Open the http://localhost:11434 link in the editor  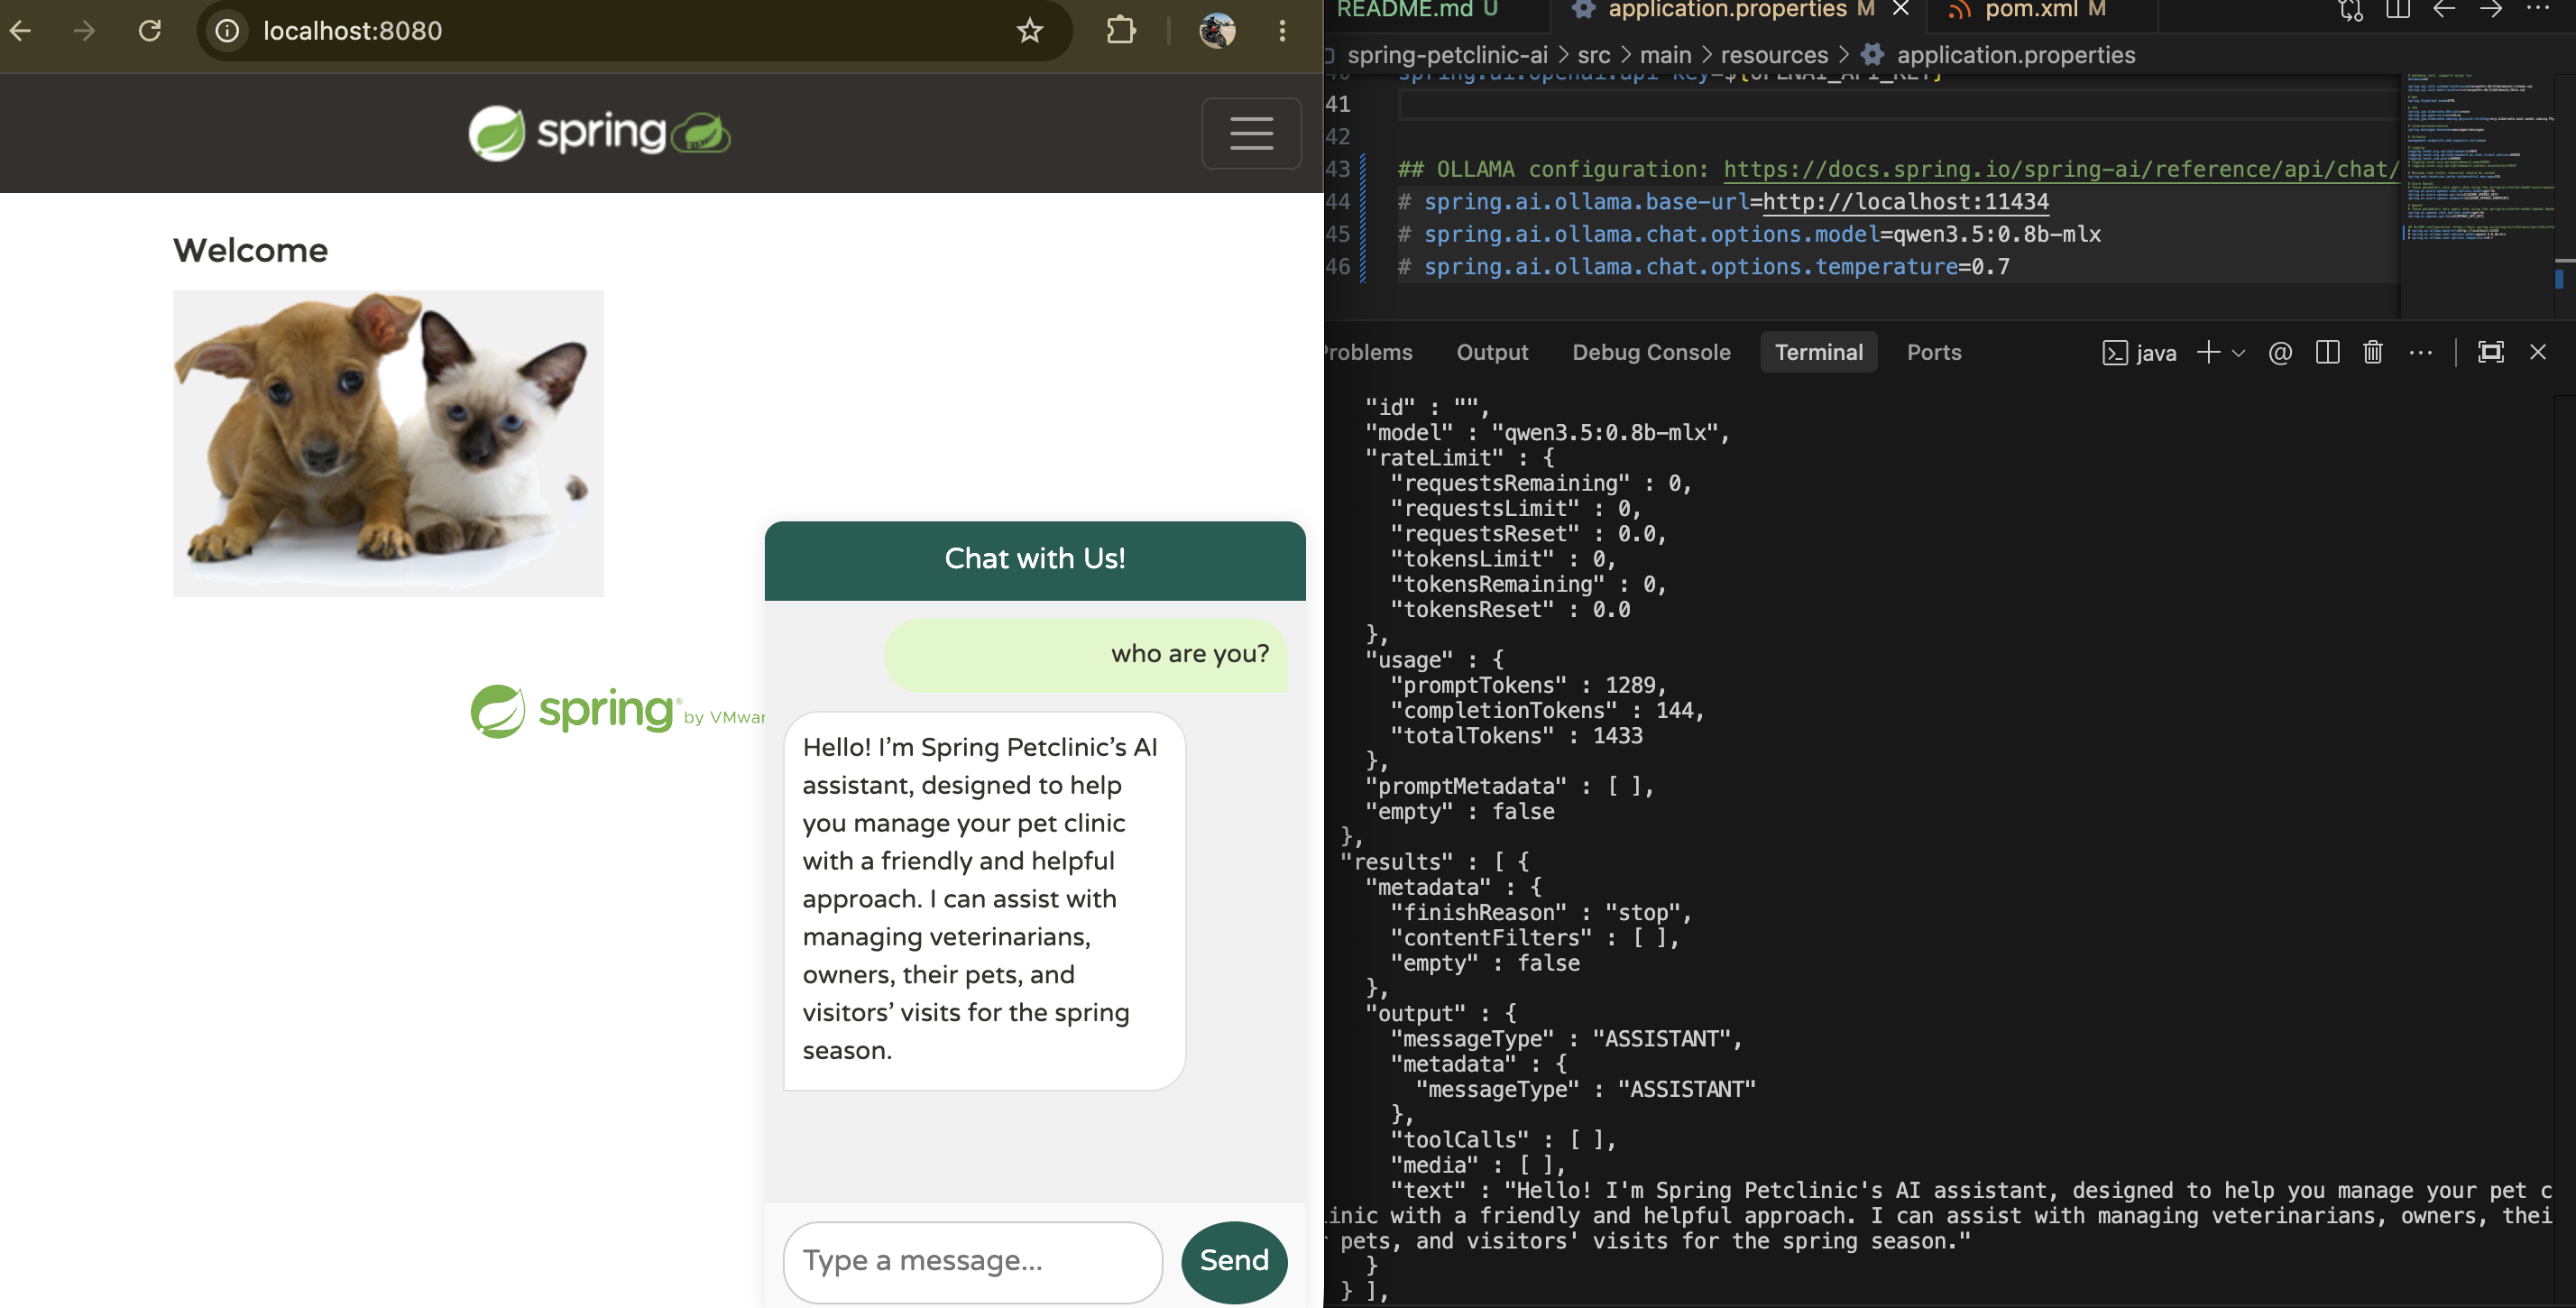(x=1906, y=202)
